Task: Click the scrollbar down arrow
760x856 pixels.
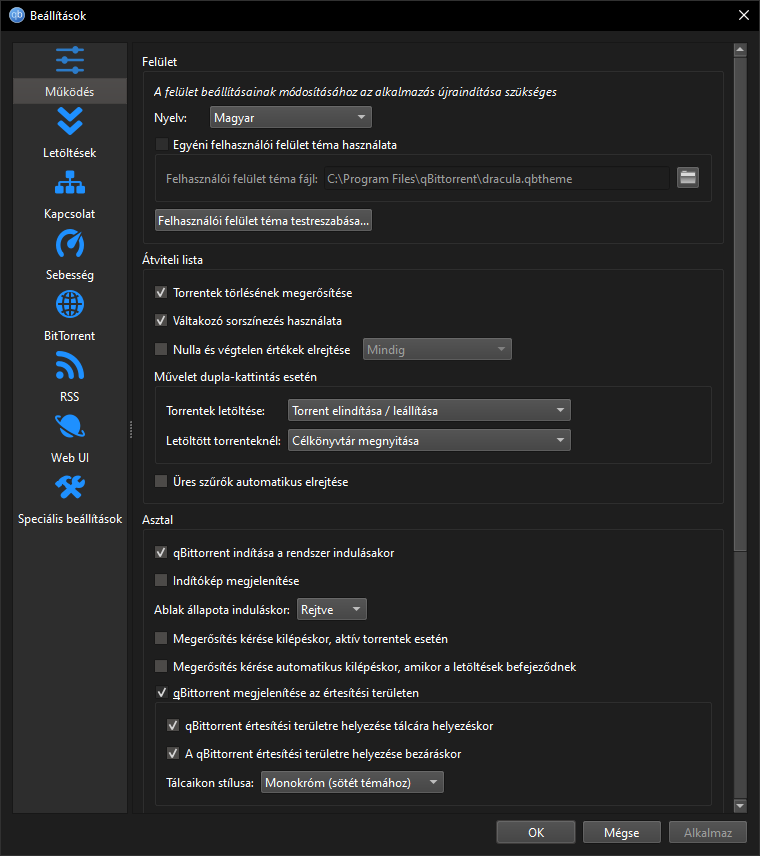Action: pos(740,806)
